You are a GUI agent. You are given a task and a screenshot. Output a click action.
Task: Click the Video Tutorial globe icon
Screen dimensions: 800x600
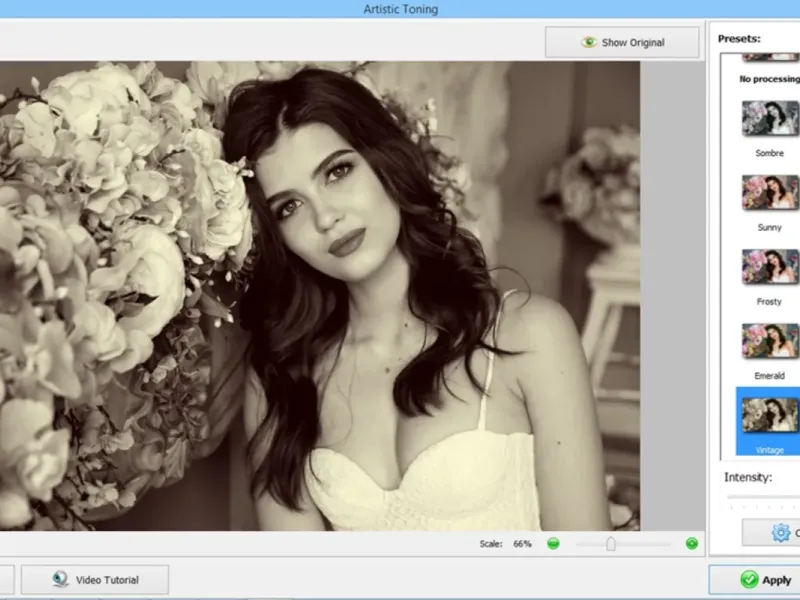pos(61,580)
